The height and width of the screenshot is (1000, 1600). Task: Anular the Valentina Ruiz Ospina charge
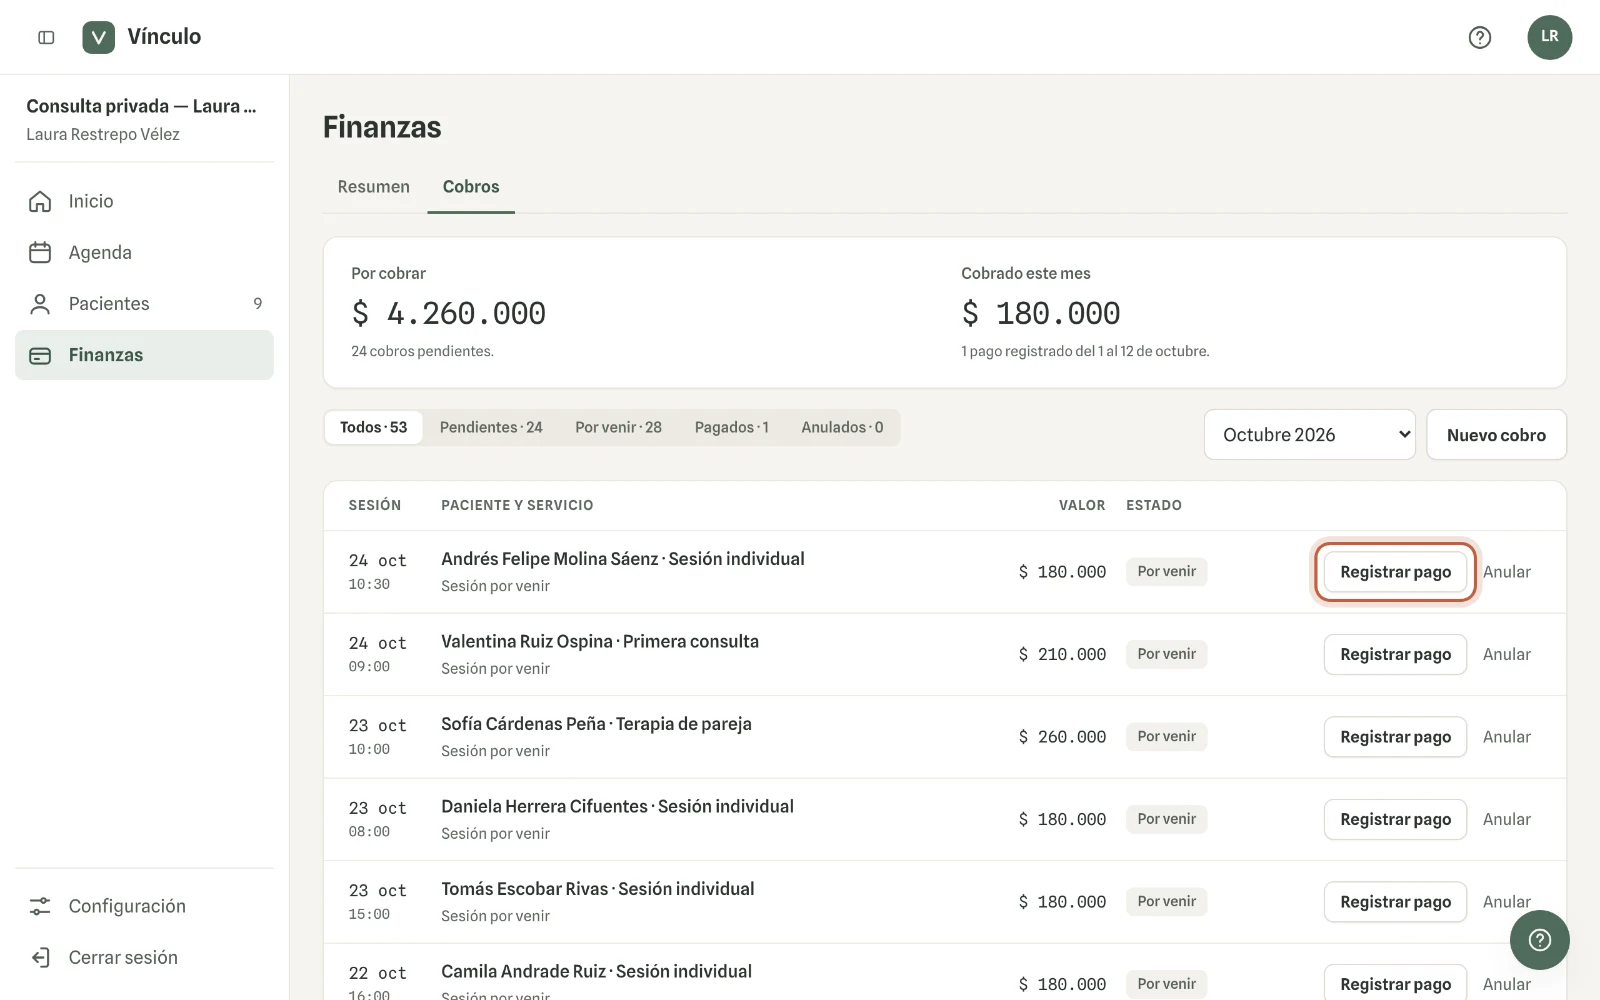pyautogui.click(x=1506, y=654)
